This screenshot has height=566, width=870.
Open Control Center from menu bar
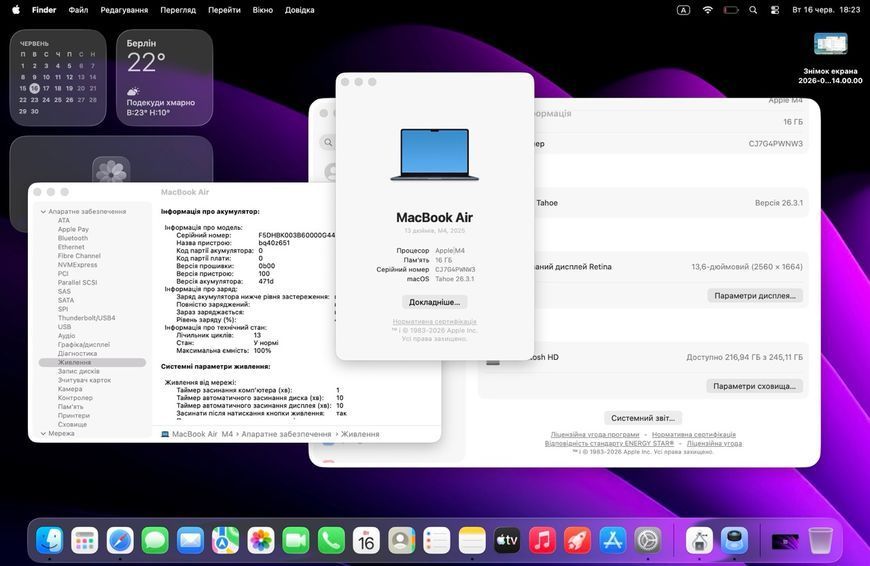coord(775,10)
